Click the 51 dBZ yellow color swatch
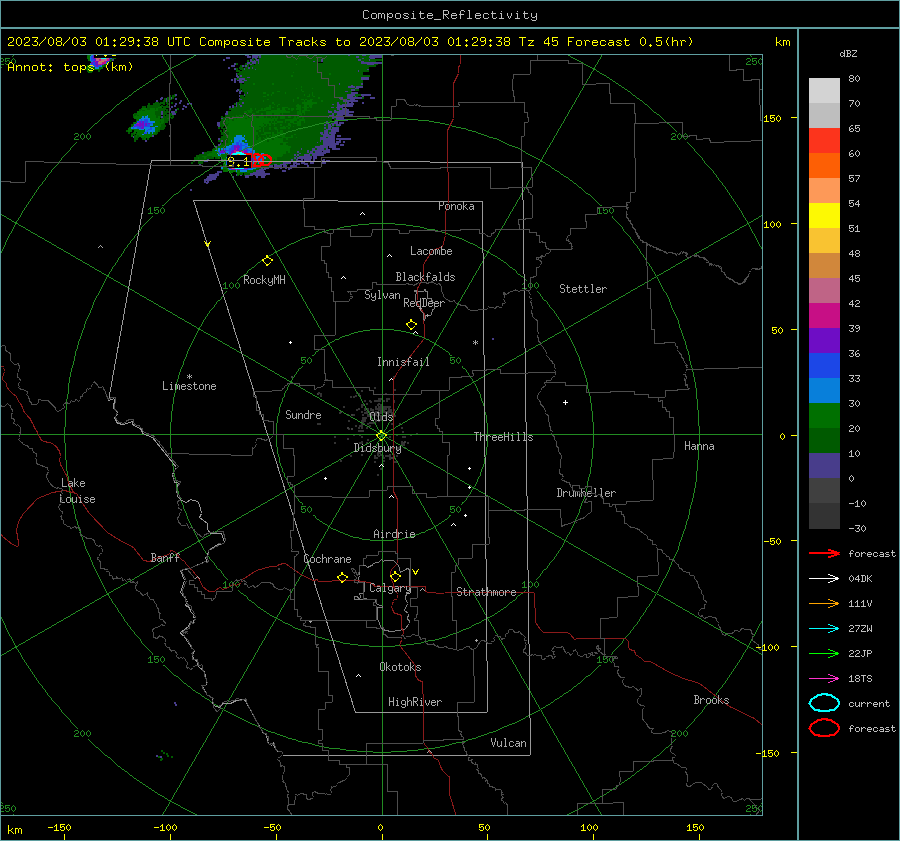The width and height of the screenshot is (900, 841). click(824, 215)
